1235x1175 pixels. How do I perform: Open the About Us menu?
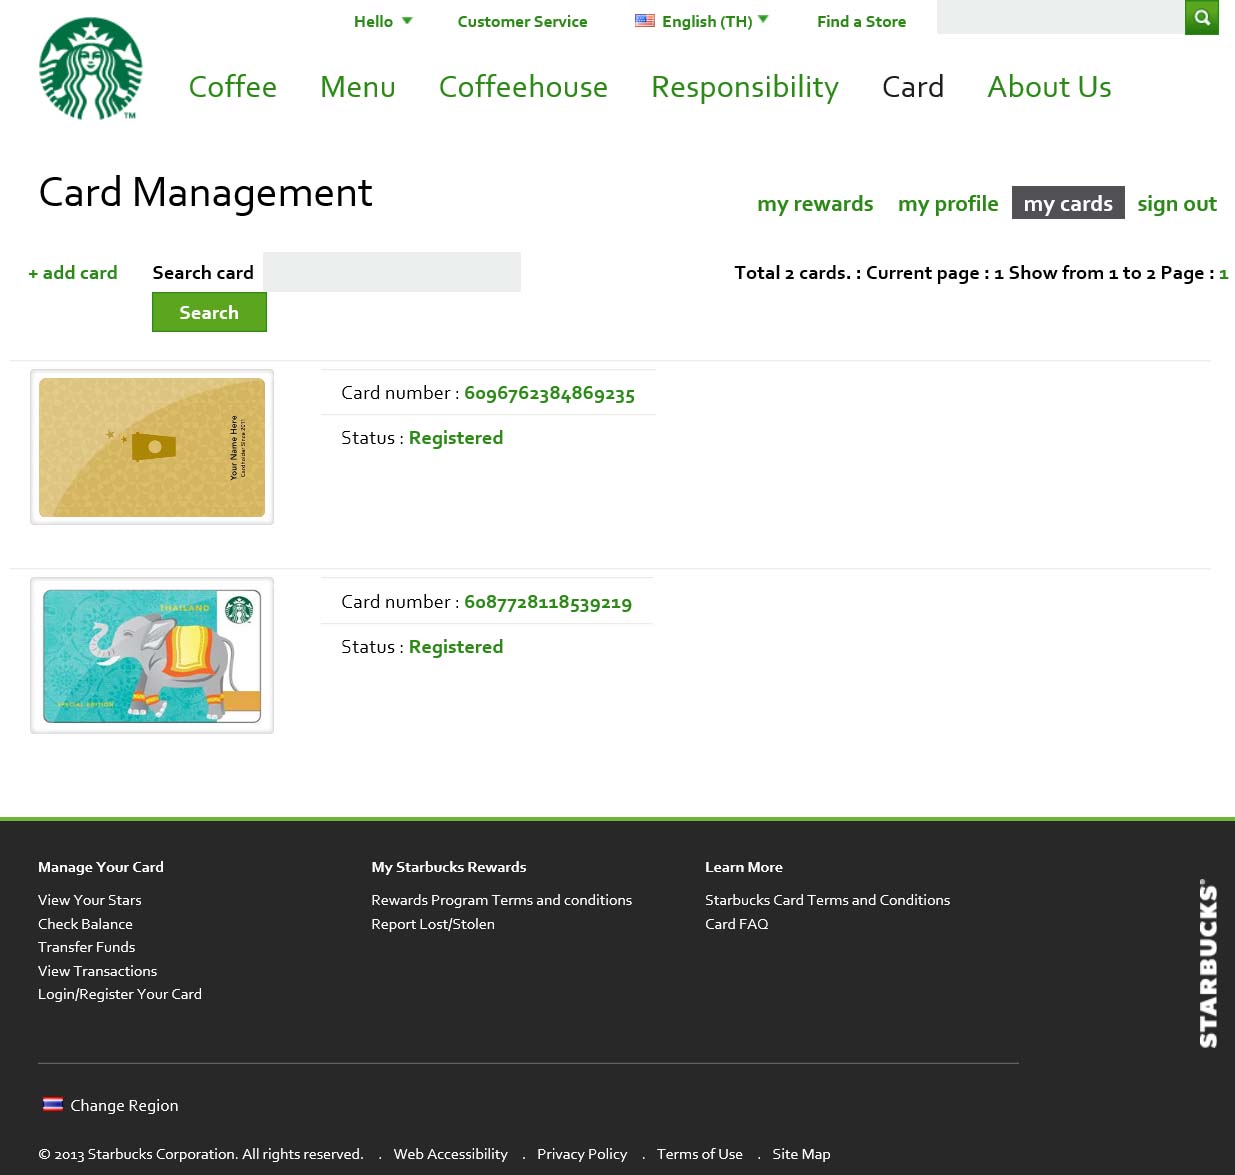[x=1049, y=87]
